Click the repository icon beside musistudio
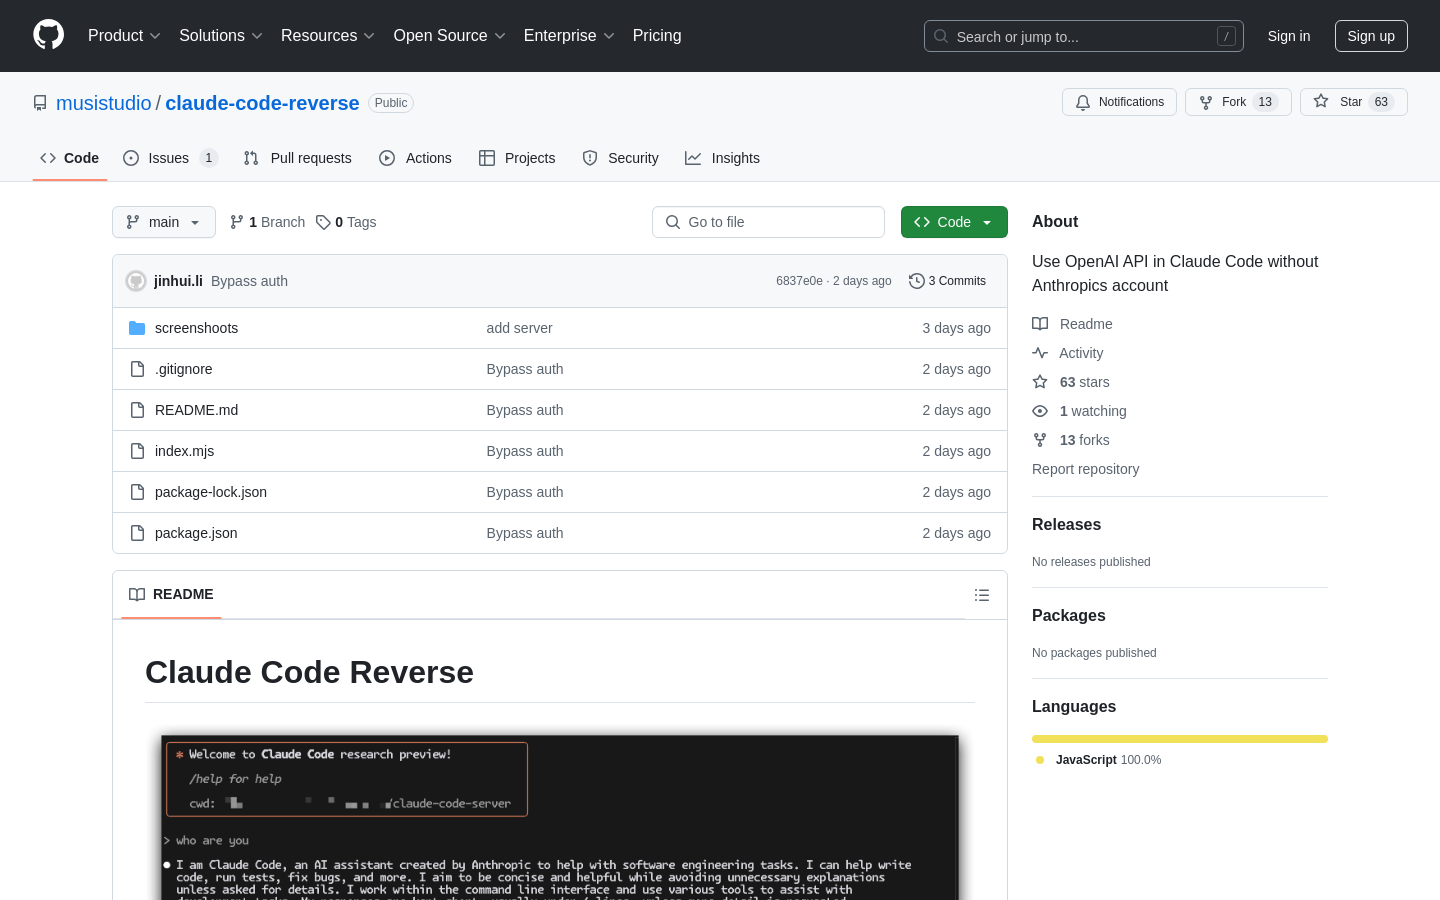 40,103
